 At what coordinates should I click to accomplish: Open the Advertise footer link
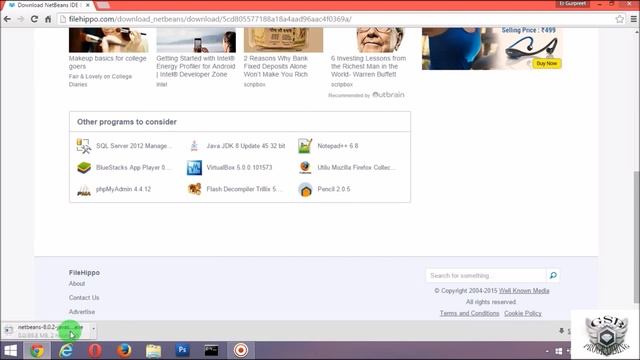point(82,312)
